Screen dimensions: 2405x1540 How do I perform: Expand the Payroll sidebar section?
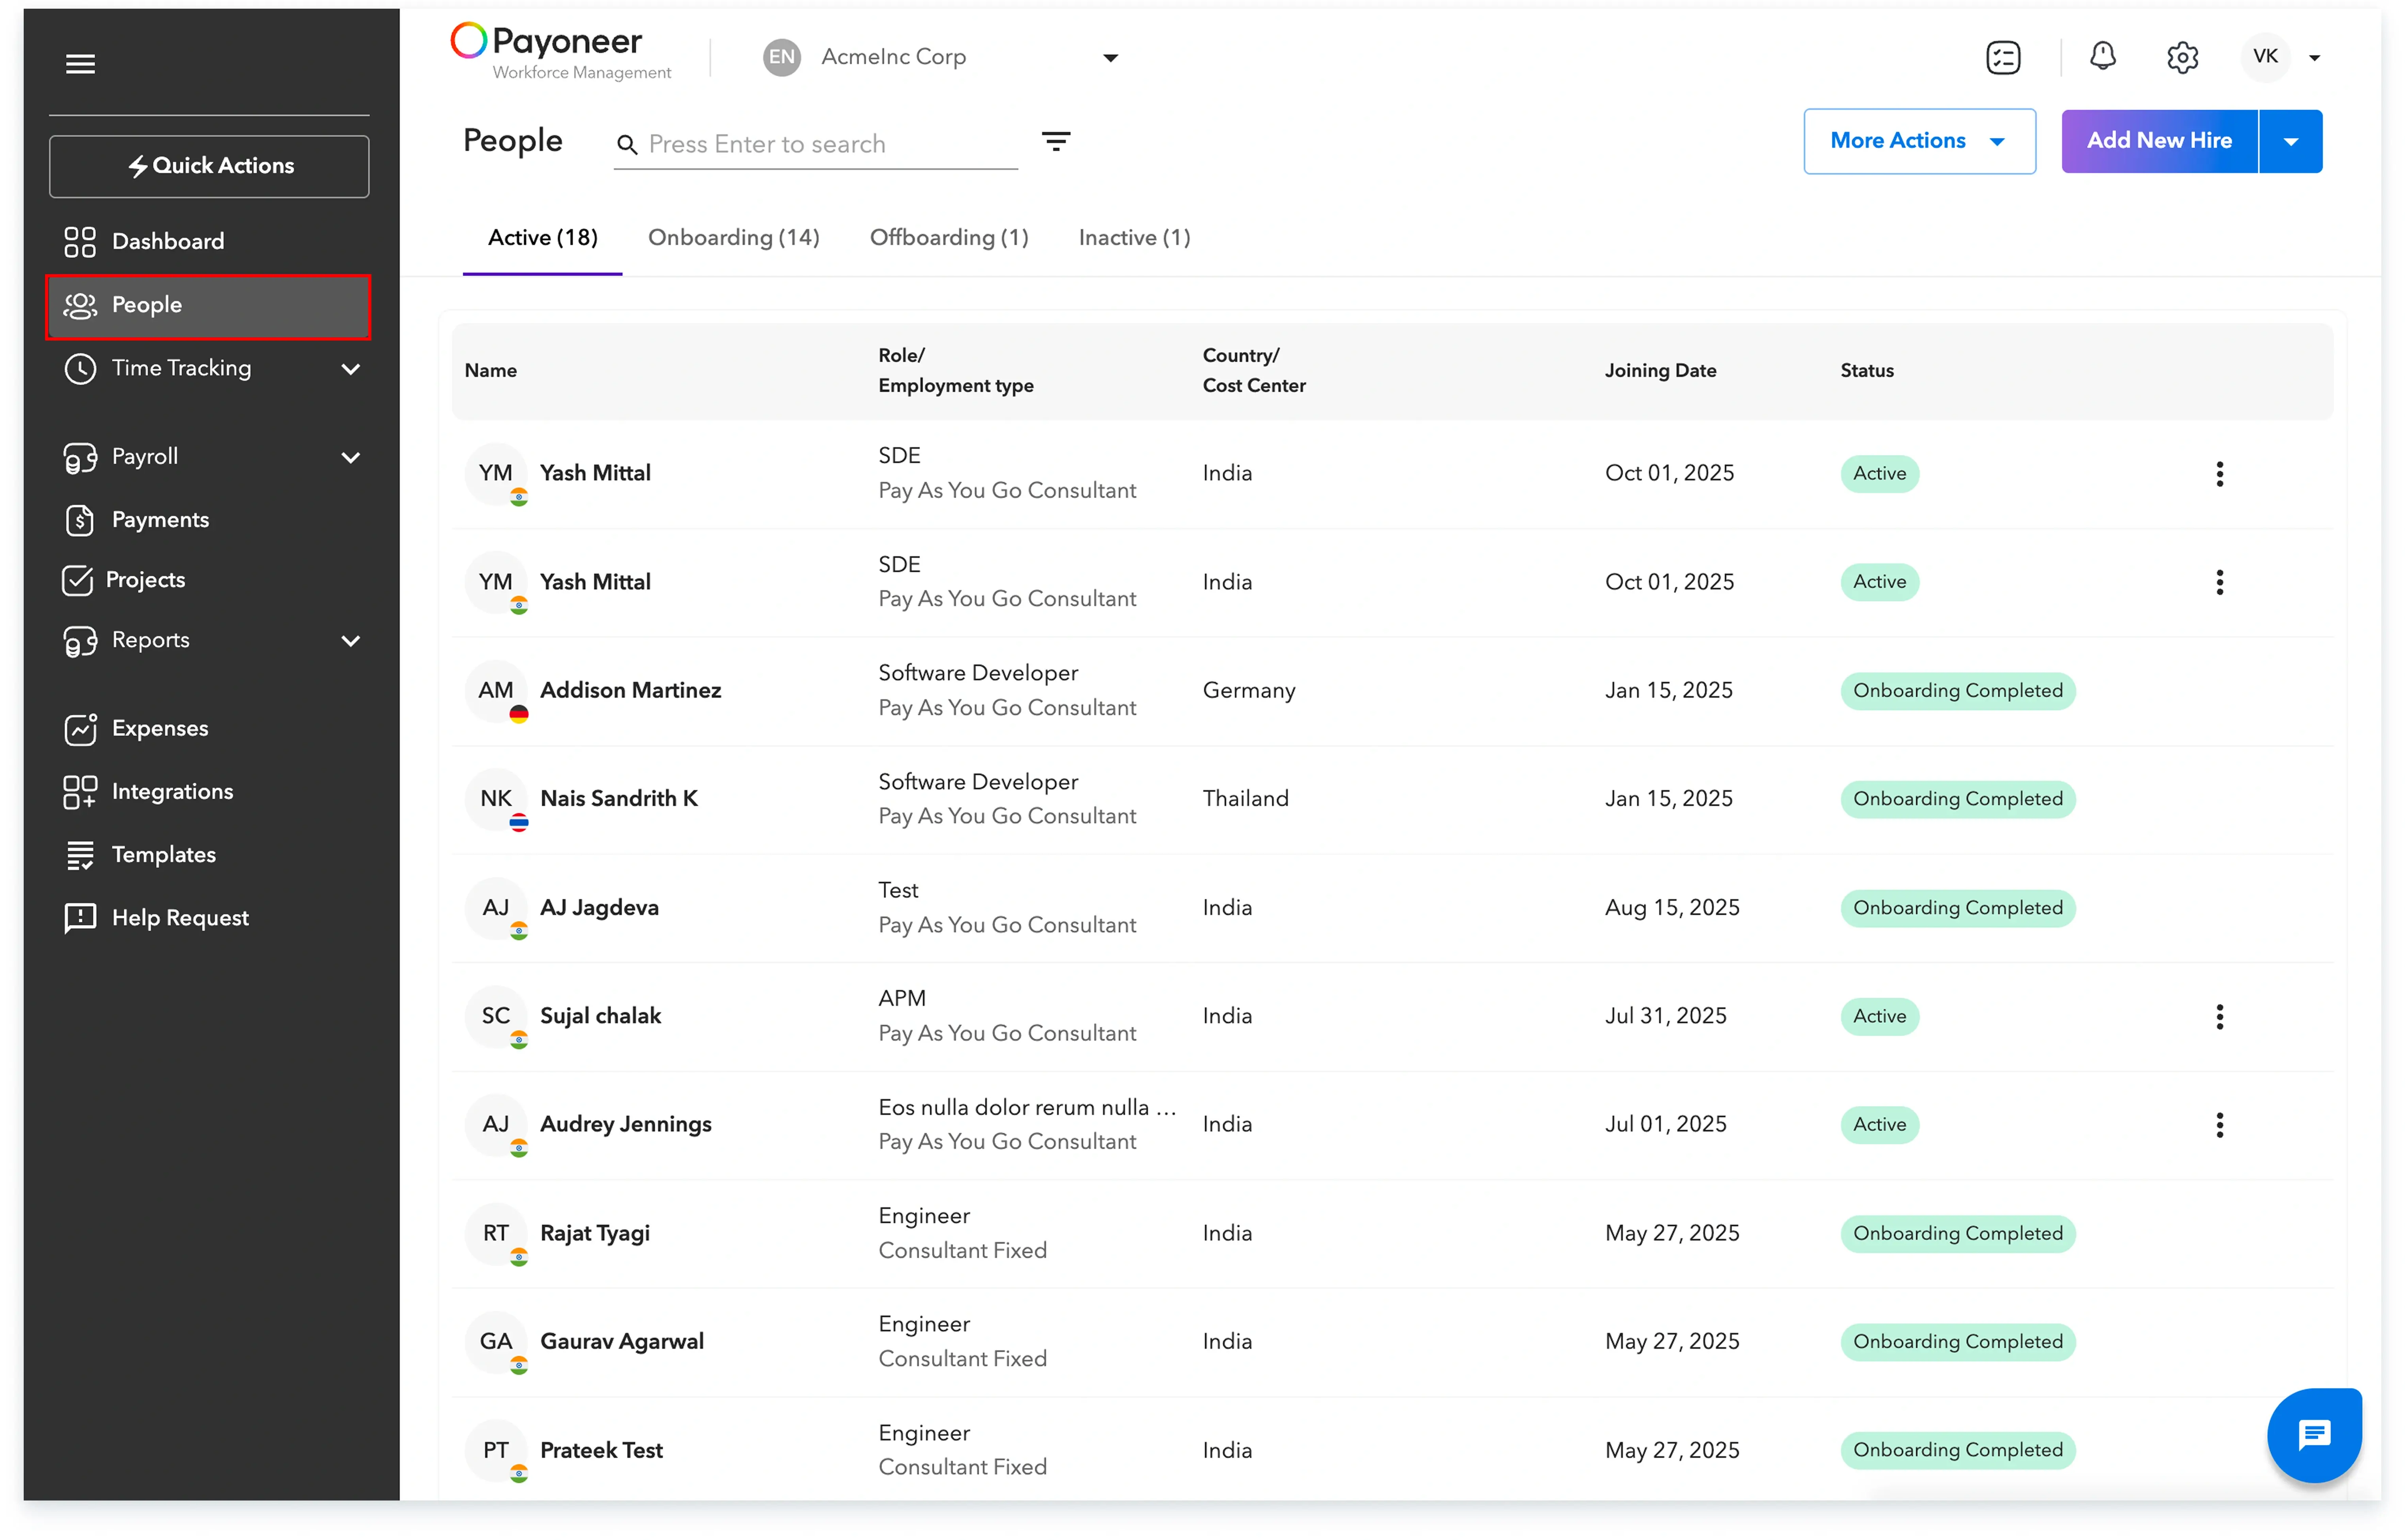click(350, 457)
